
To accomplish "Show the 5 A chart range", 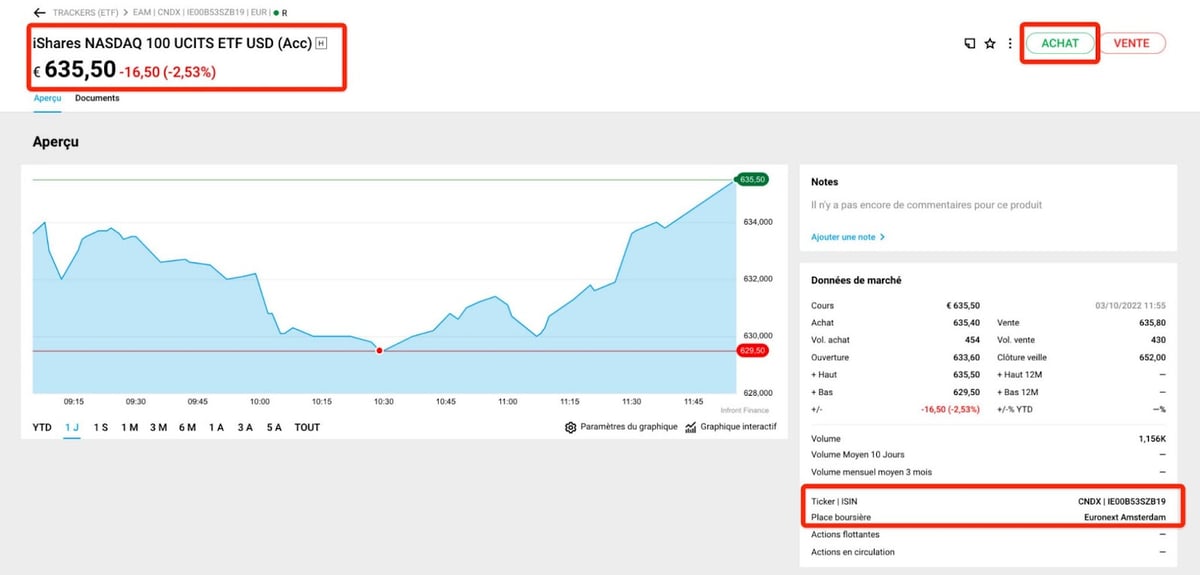I will coord(274,427).
